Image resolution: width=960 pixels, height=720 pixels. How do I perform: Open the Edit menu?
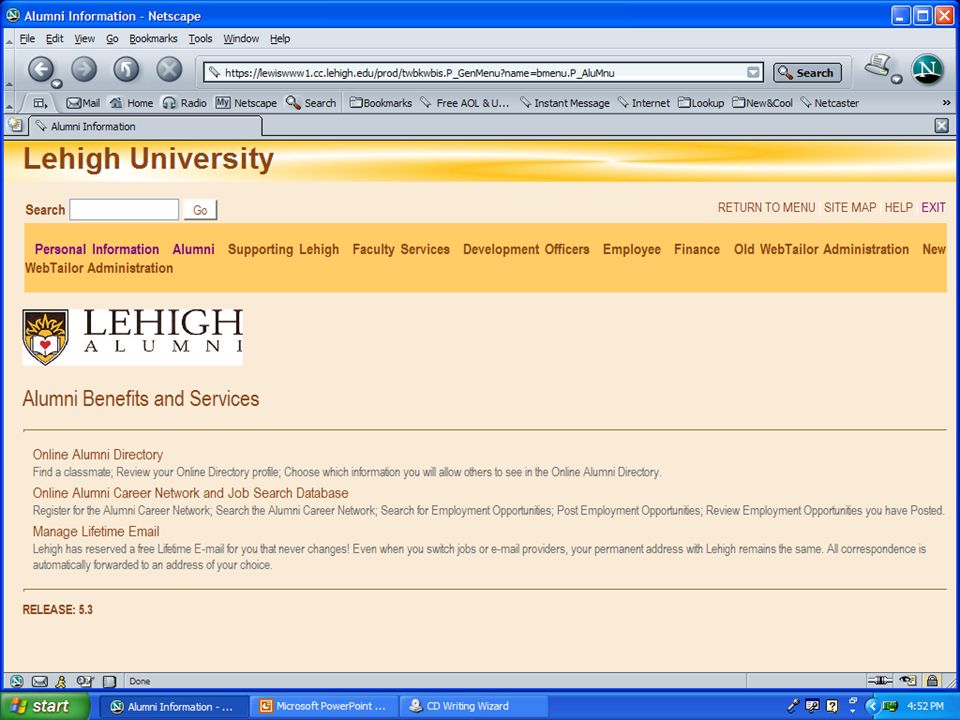point(54,39)
